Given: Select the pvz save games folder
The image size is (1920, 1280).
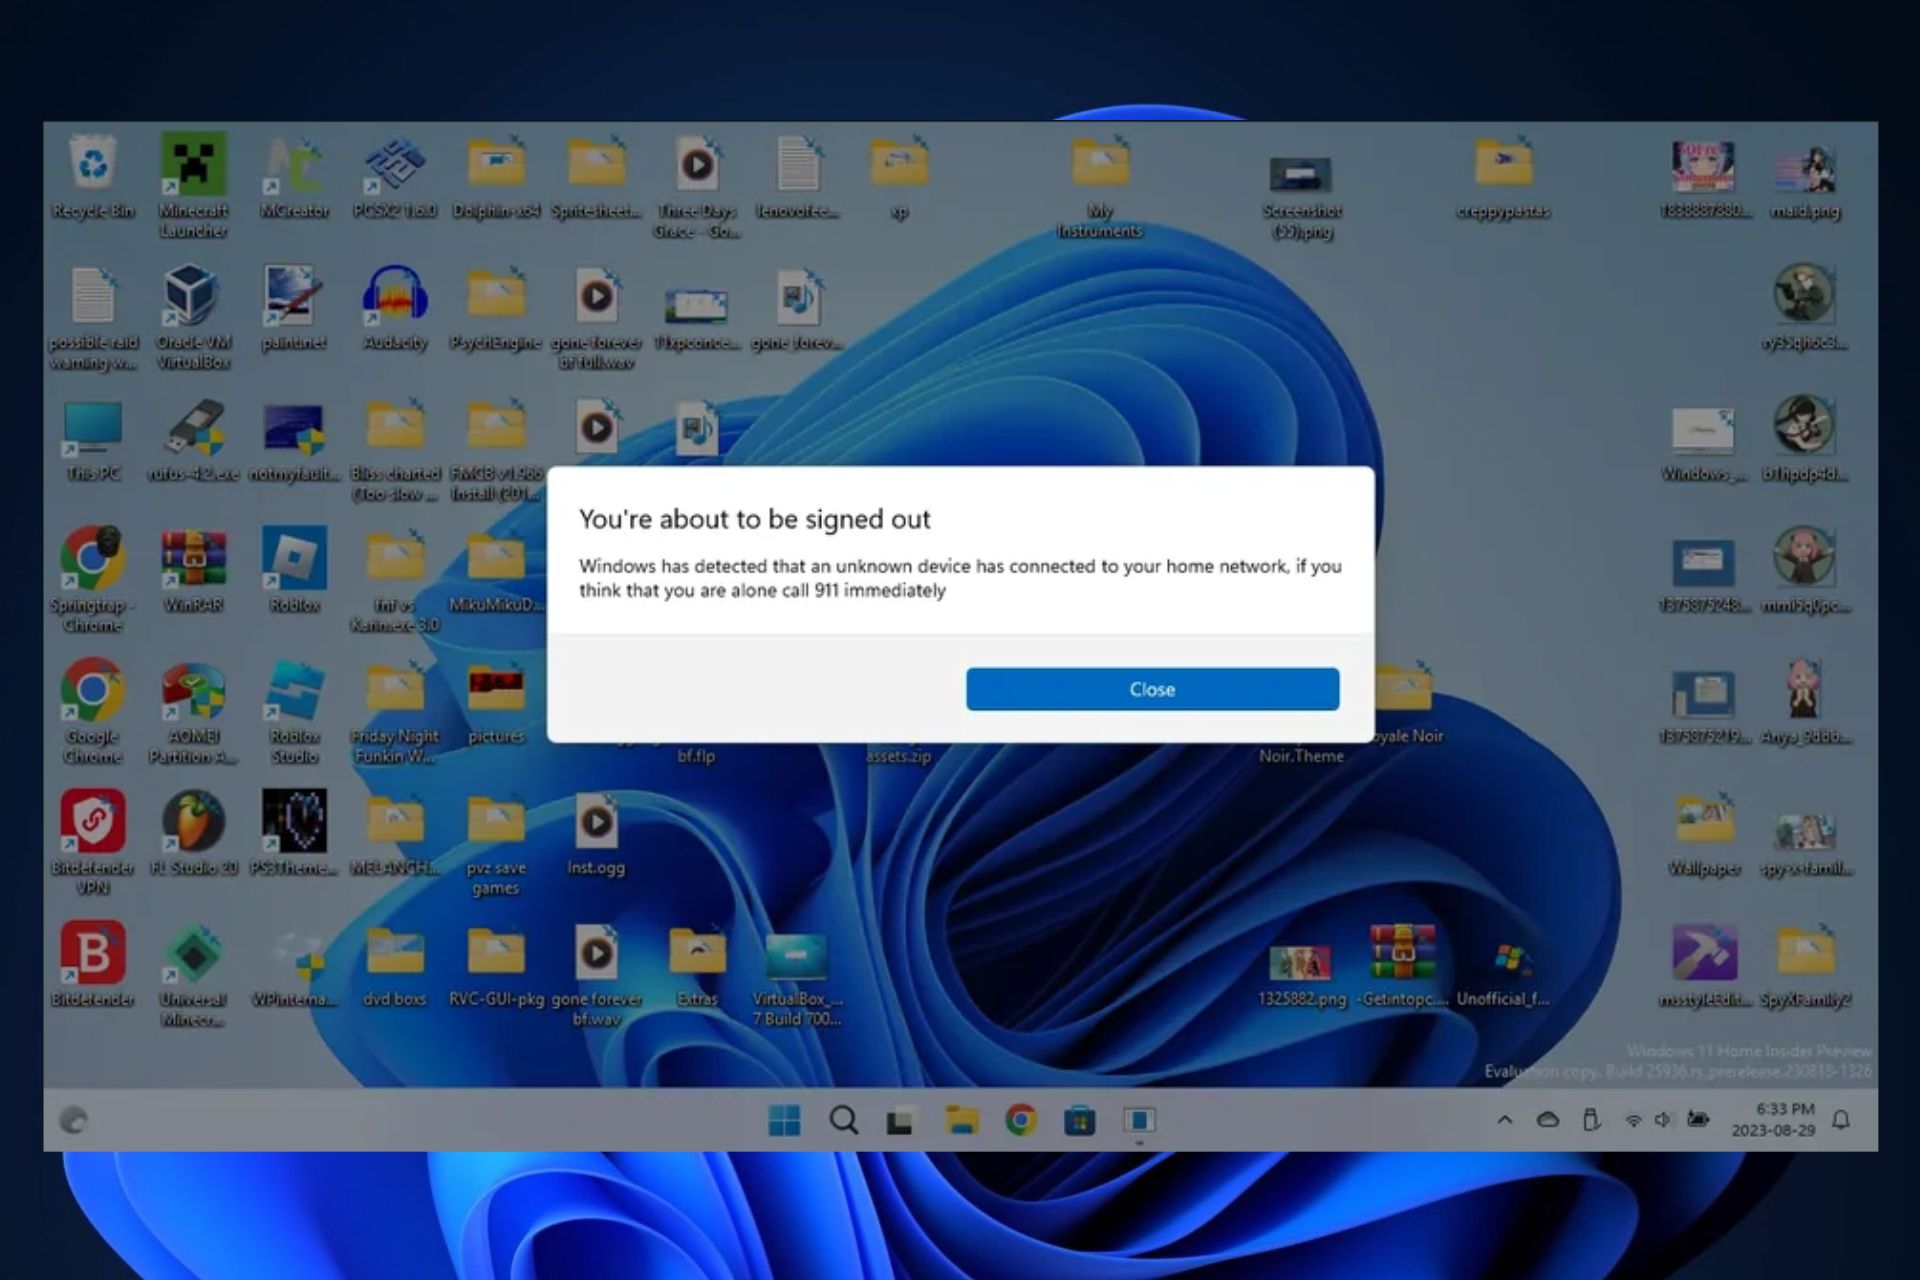Looking at the screenshot, I should pos(496,843).
